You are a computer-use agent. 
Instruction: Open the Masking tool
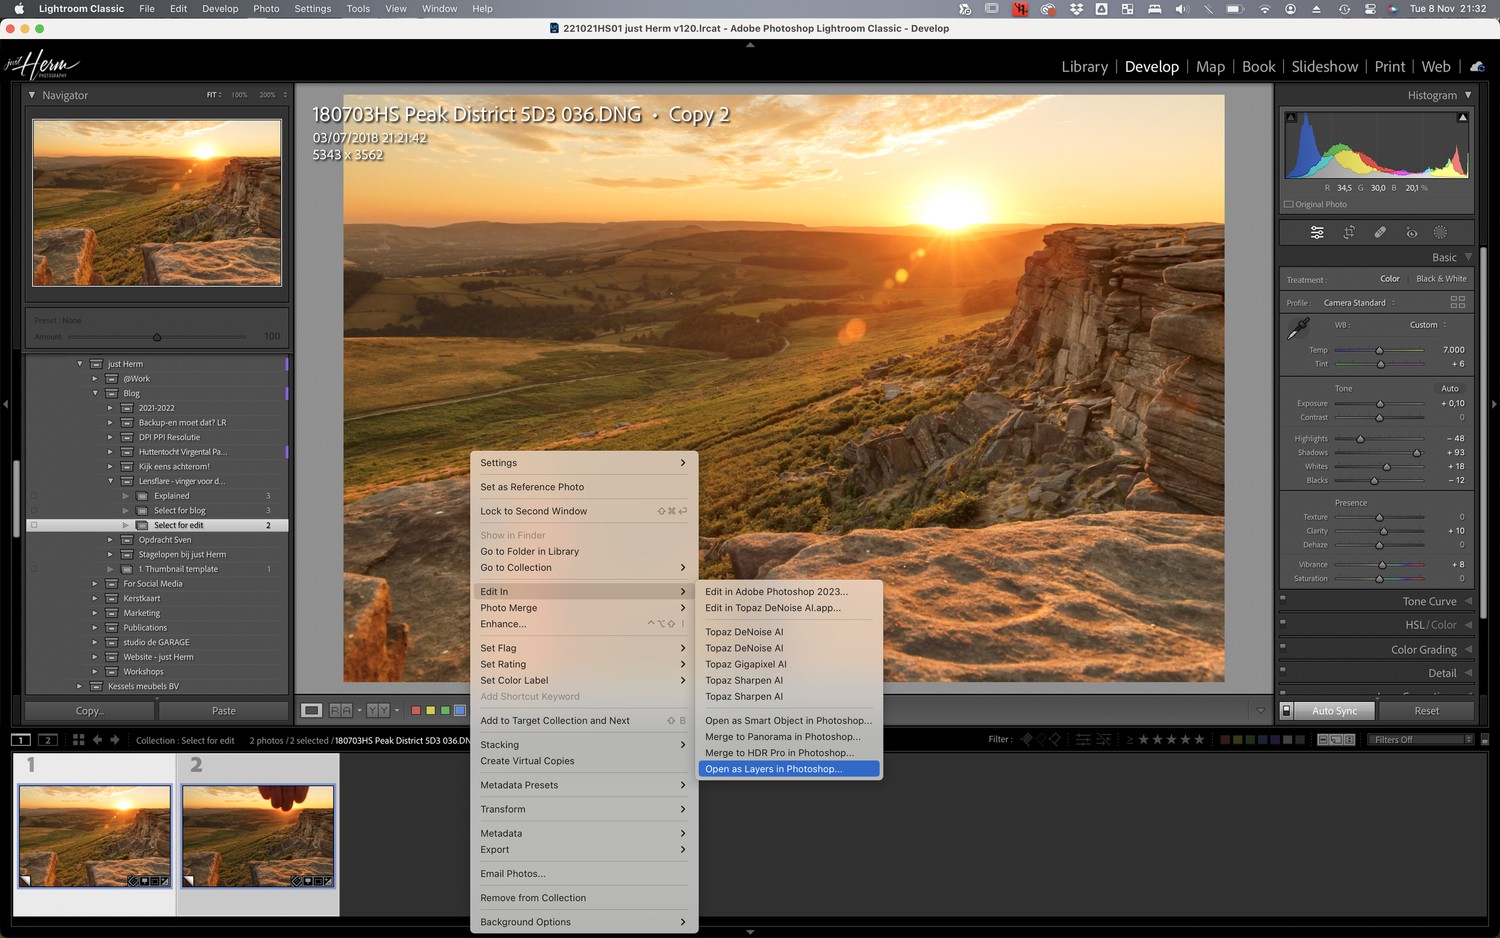pos(1440,233)
